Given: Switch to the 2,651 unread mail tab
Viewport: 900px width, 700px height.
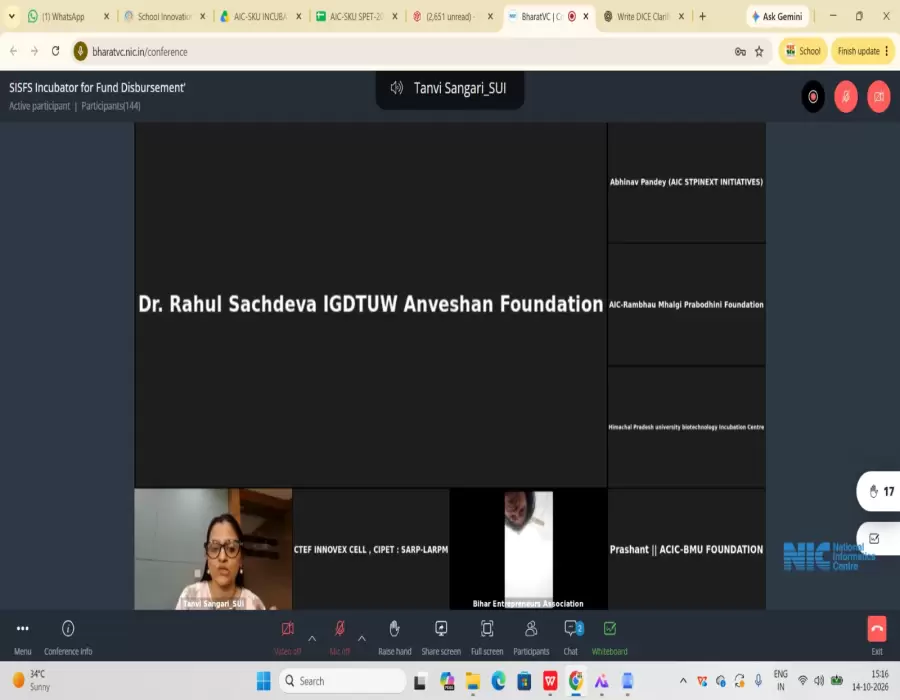Looking at the screenshot, I should coord(452,17).
